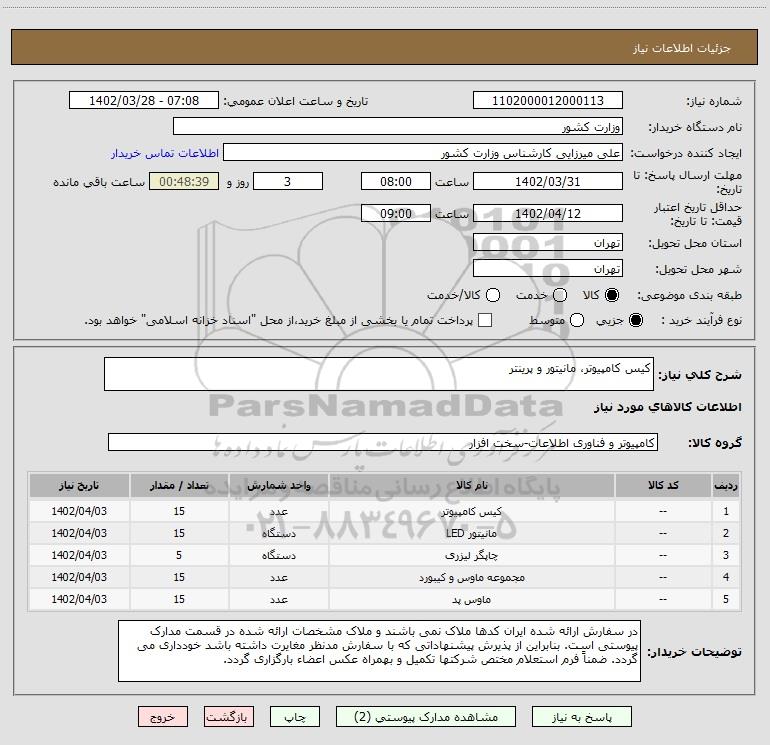Screen dimensions: 770x745
Task: Click the بازگشت back button
Action: pyautogui.click(x=229, y=717)
